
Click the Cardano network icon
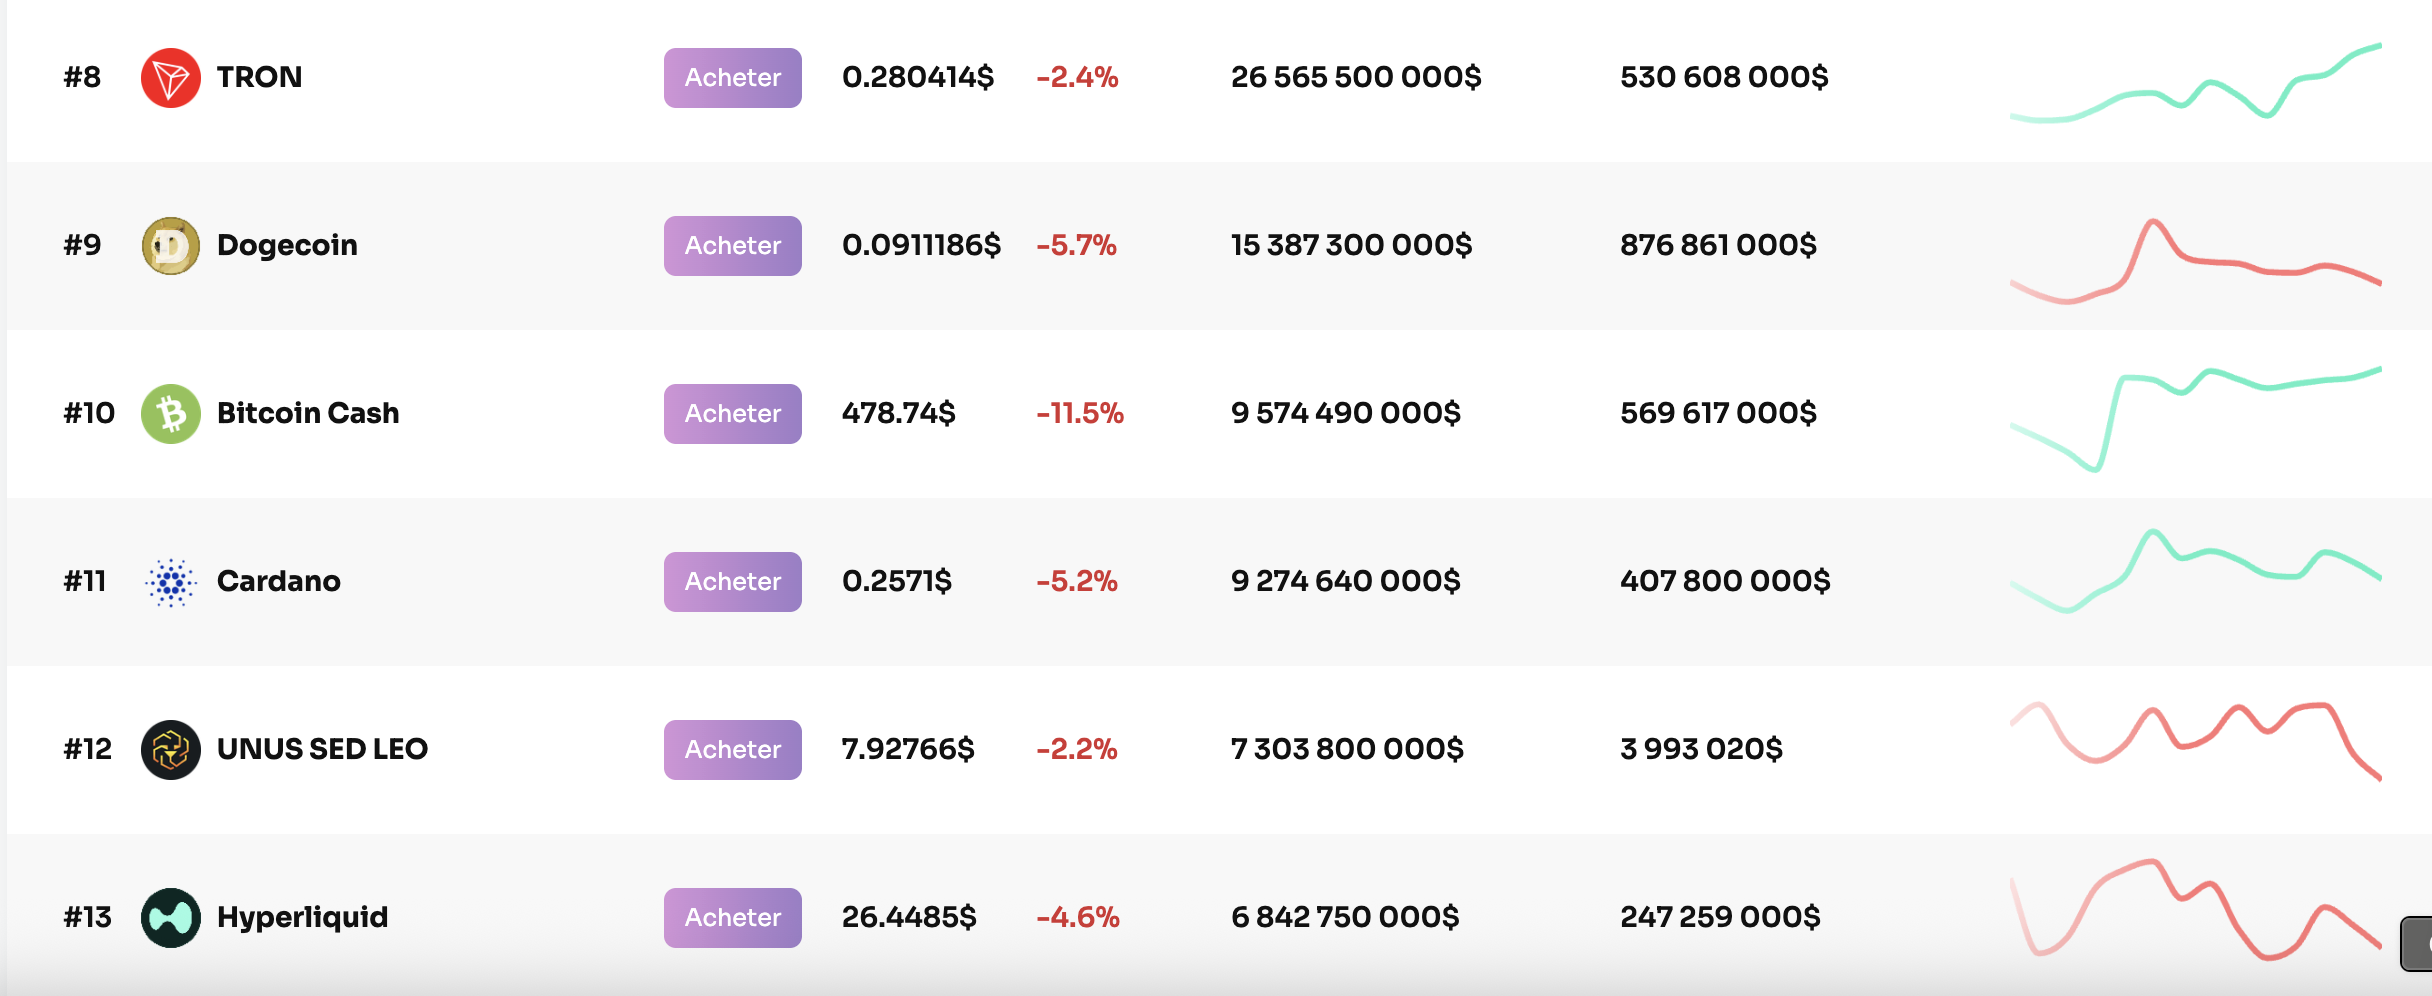(x=172, y=581)
